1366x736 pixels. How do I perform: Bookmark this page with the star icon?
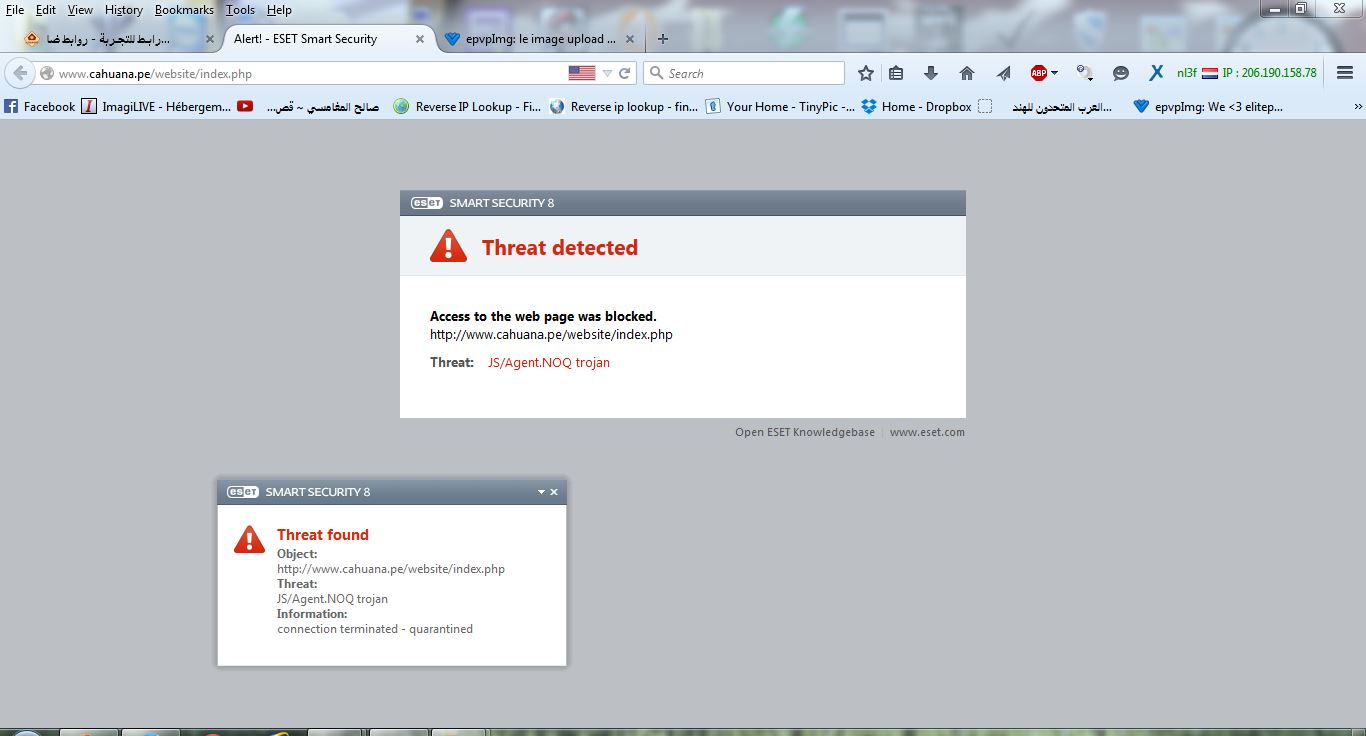[x=866, y=73]
